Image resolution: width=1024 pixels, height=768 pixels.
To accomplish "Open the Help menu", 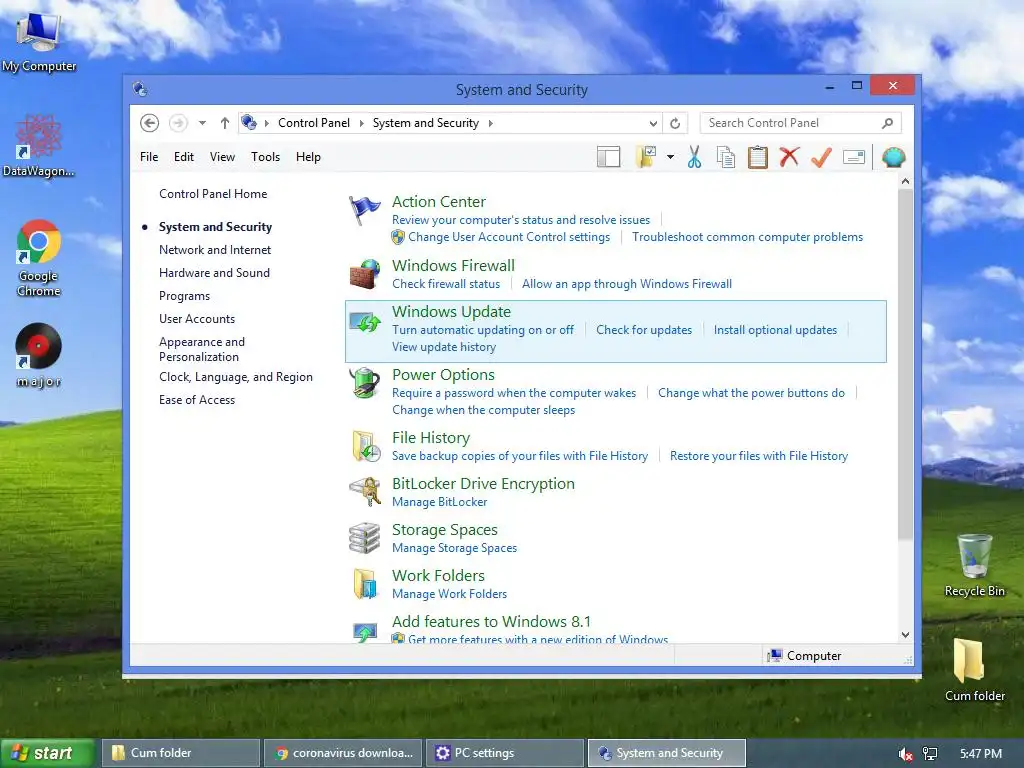I will coord(308,157).
